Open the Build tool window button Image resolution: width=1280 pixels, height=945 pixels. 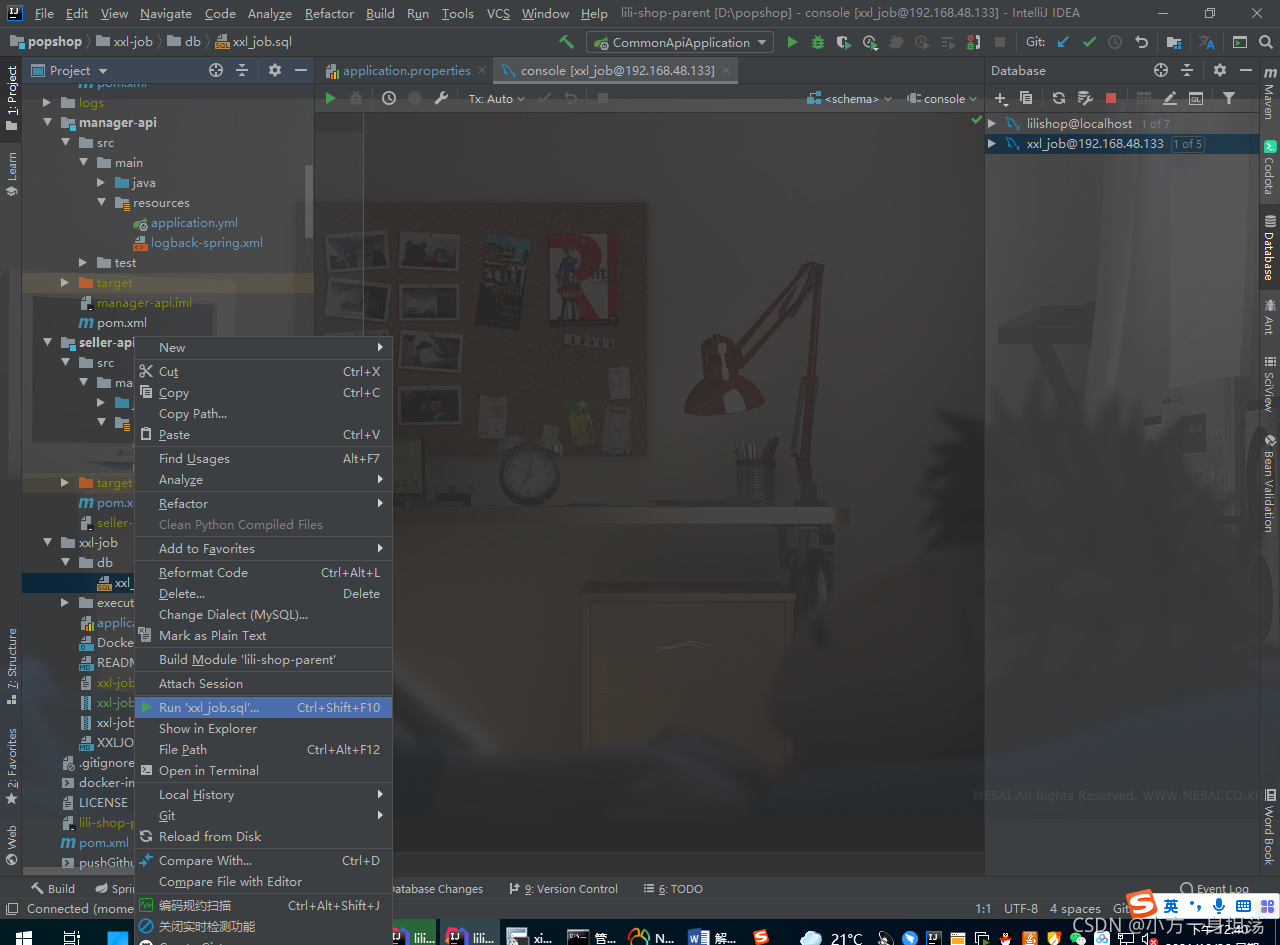click(53, 888)
